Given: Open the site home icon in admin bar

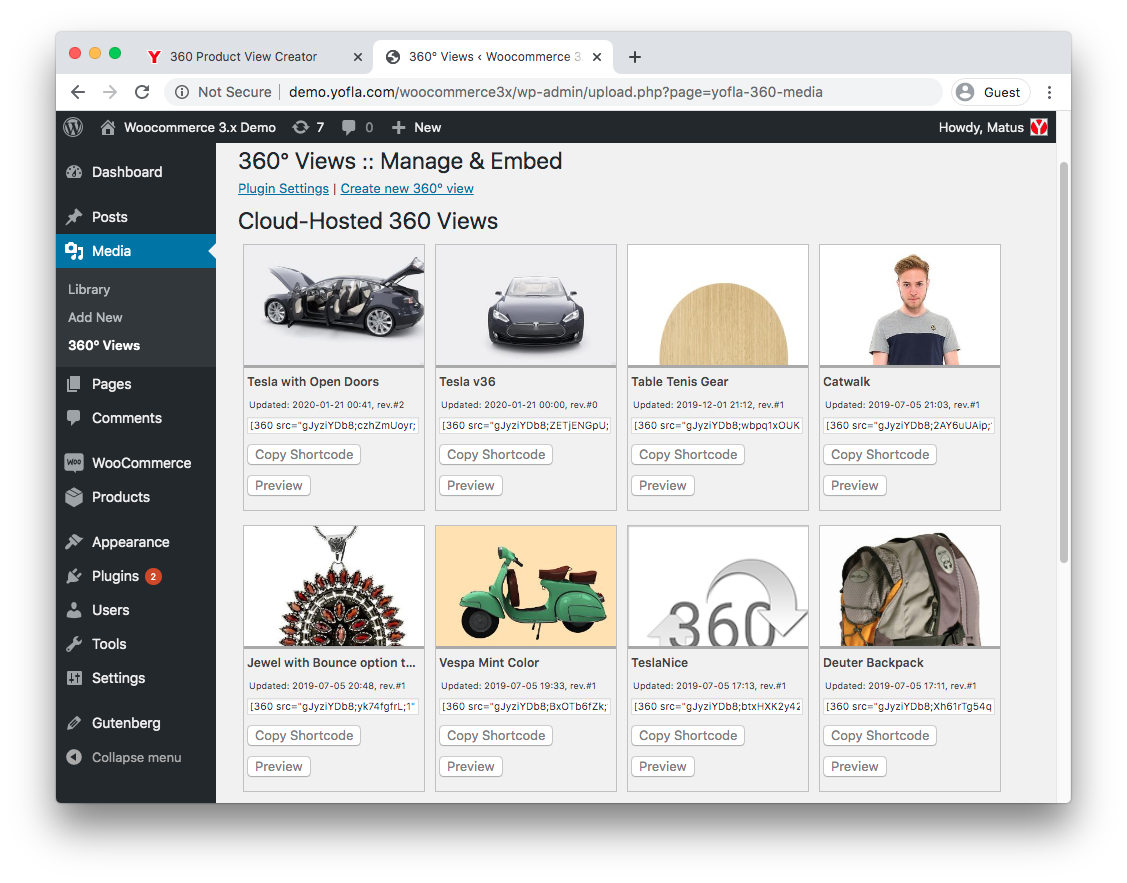Looking at the screenshot, I should click(108, 127).
